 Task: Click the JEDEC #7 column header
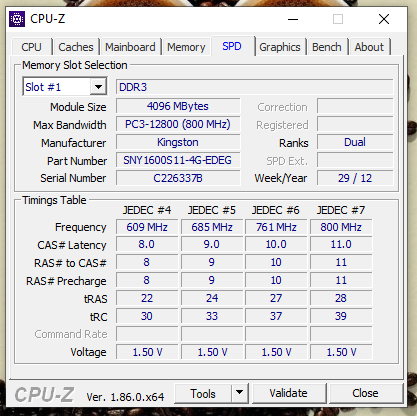click(341, 210)
